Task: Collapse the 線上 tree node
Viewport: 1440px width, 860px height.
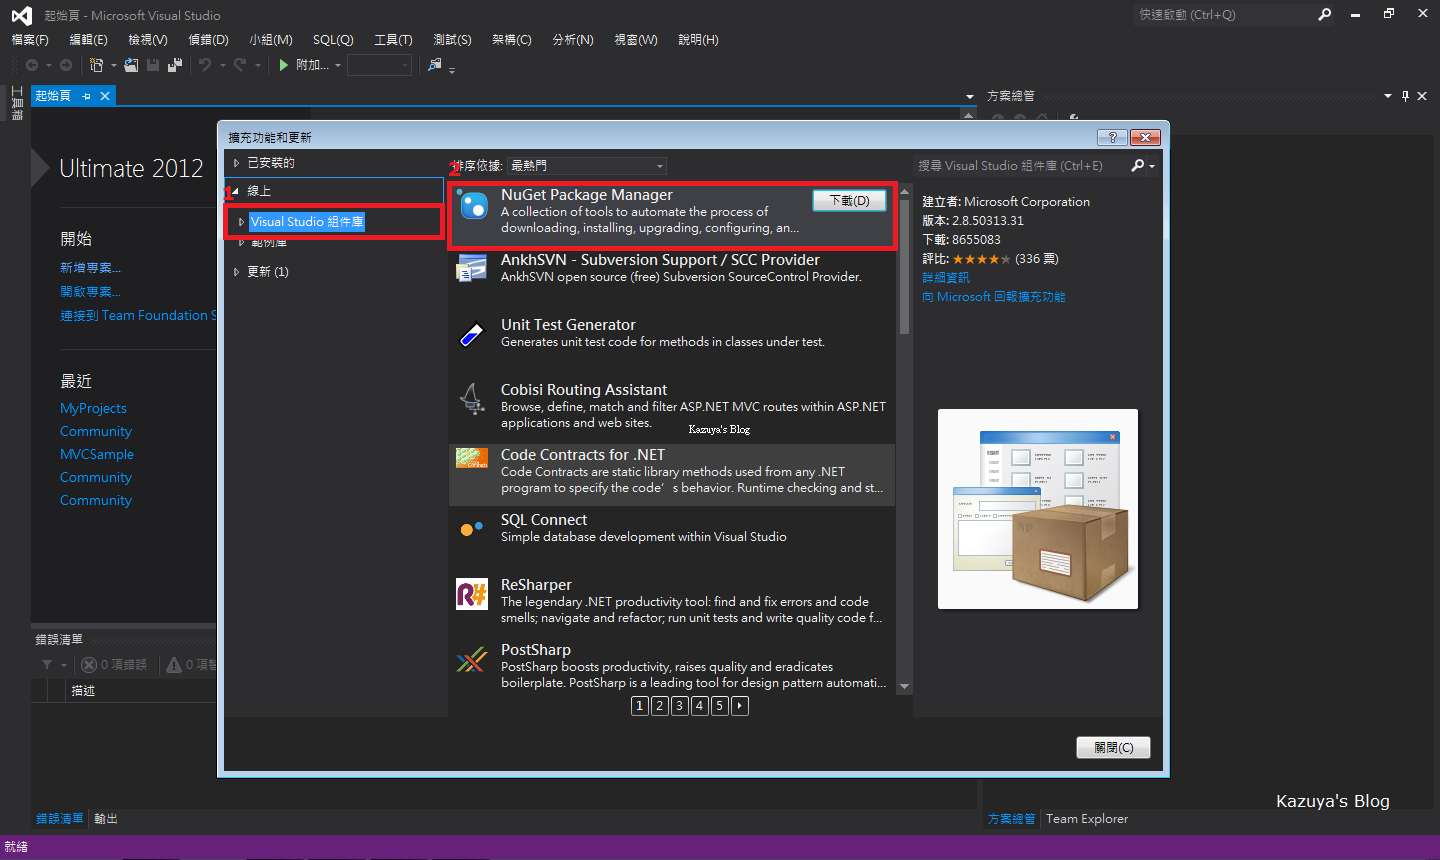Action: 236,191
